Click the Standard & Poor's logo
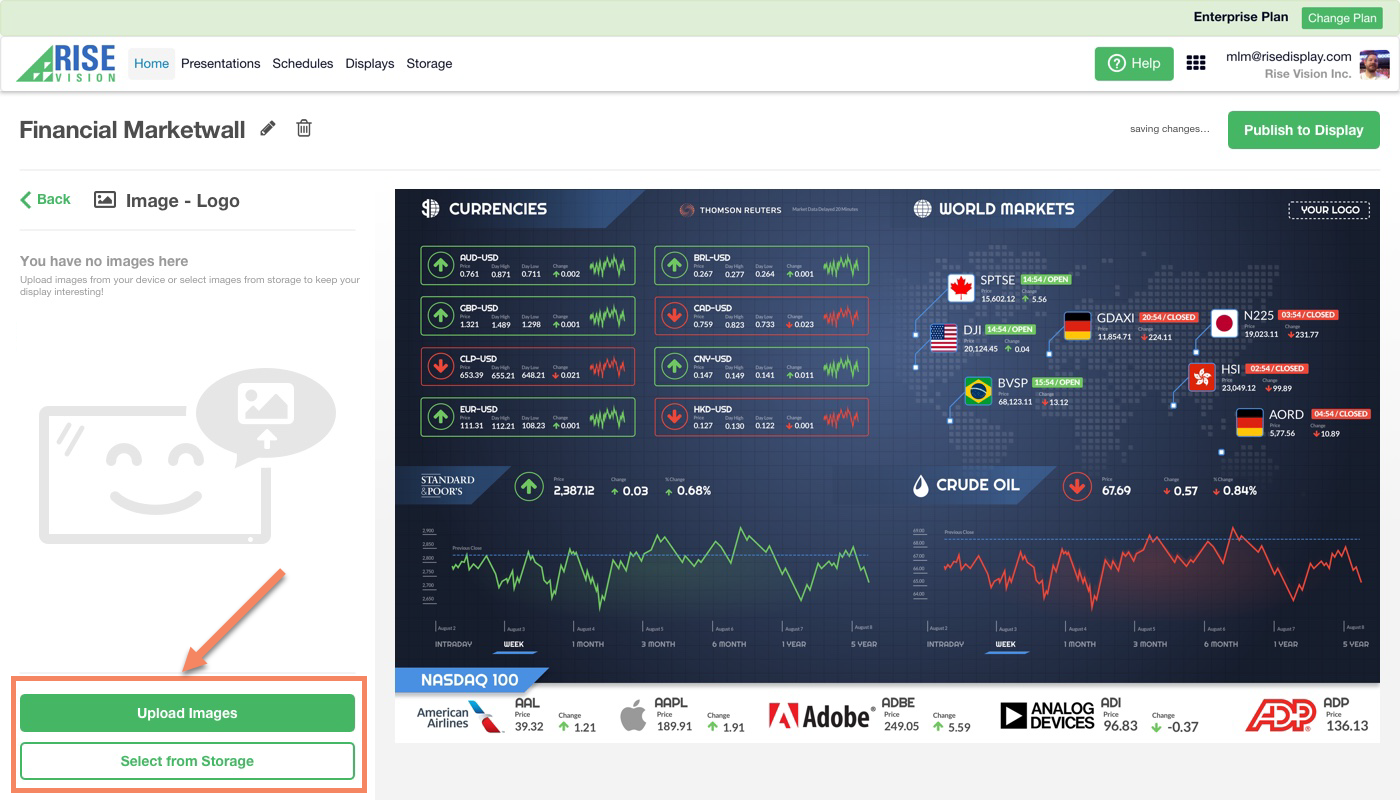Screen dimensions: 1400x800 coord(447,486)
